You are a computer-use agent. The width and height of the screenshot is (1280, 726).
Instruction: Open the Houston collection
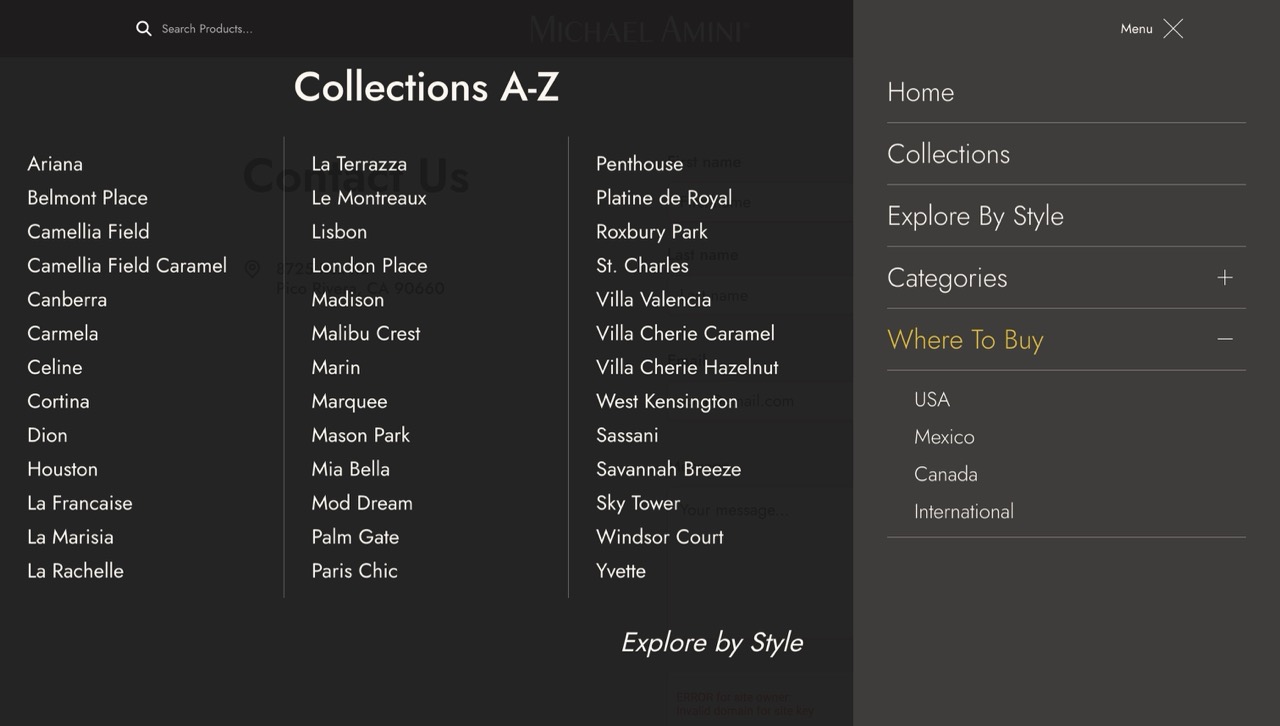click(62, 470)
